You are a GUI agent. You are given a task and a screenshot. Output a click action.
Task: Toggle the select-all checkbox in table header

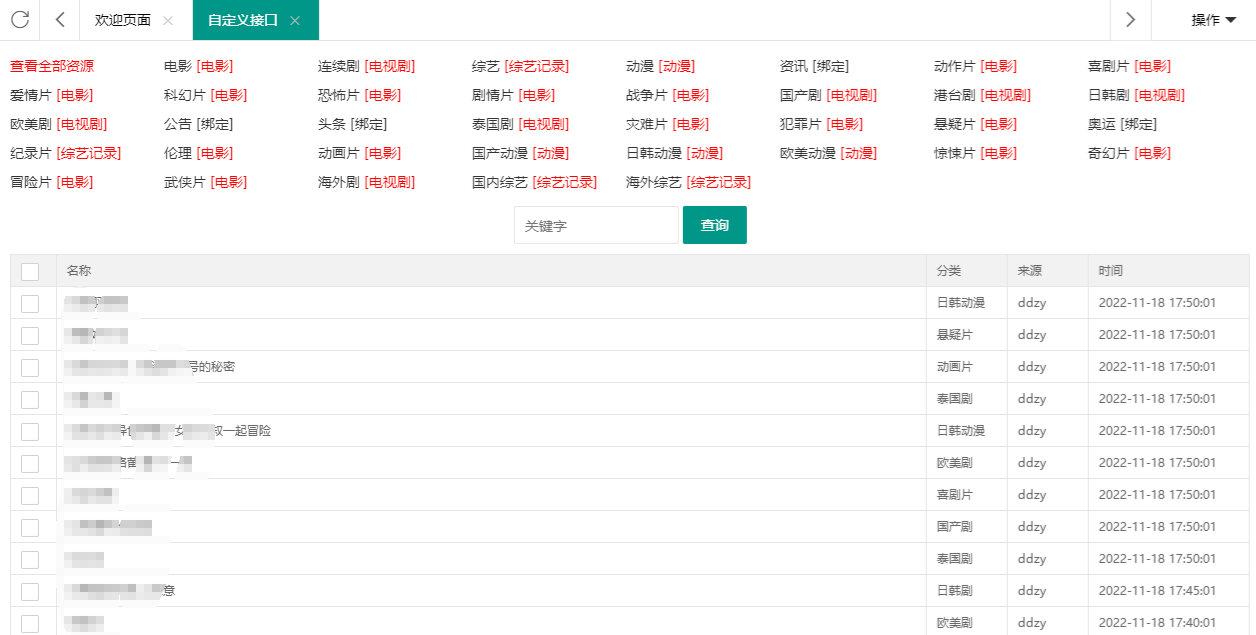[x=30, y=271]
